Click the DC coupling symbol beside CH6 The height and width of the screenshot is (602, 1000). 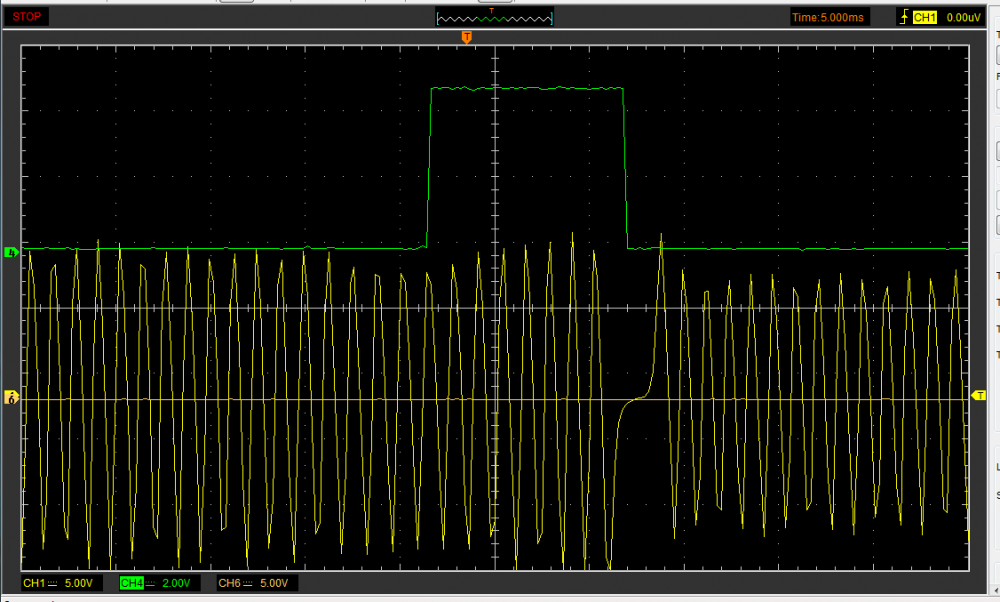(250, 583)
